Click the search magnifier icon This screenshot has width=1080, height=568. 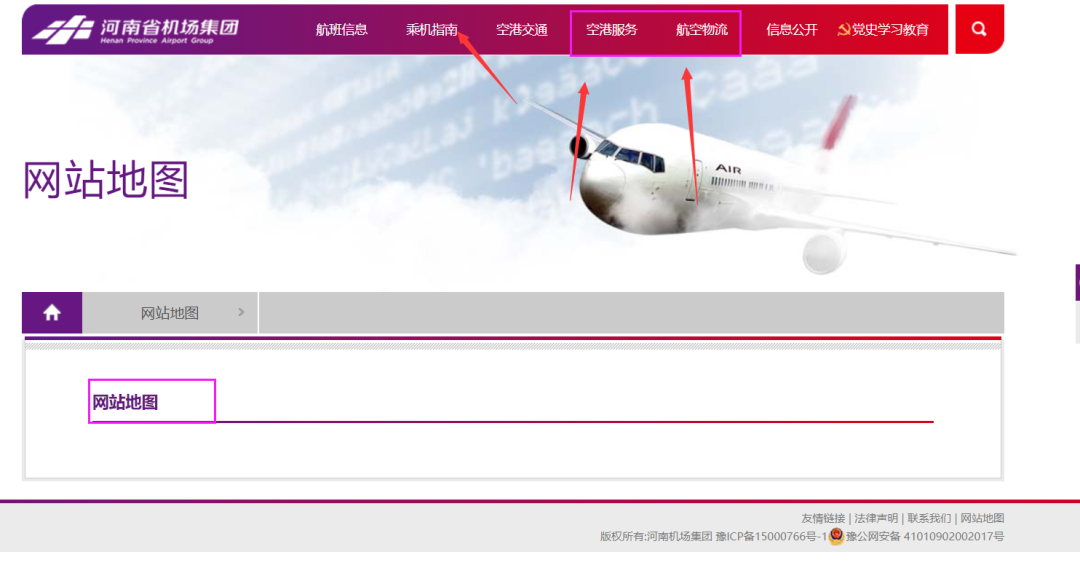979,29
